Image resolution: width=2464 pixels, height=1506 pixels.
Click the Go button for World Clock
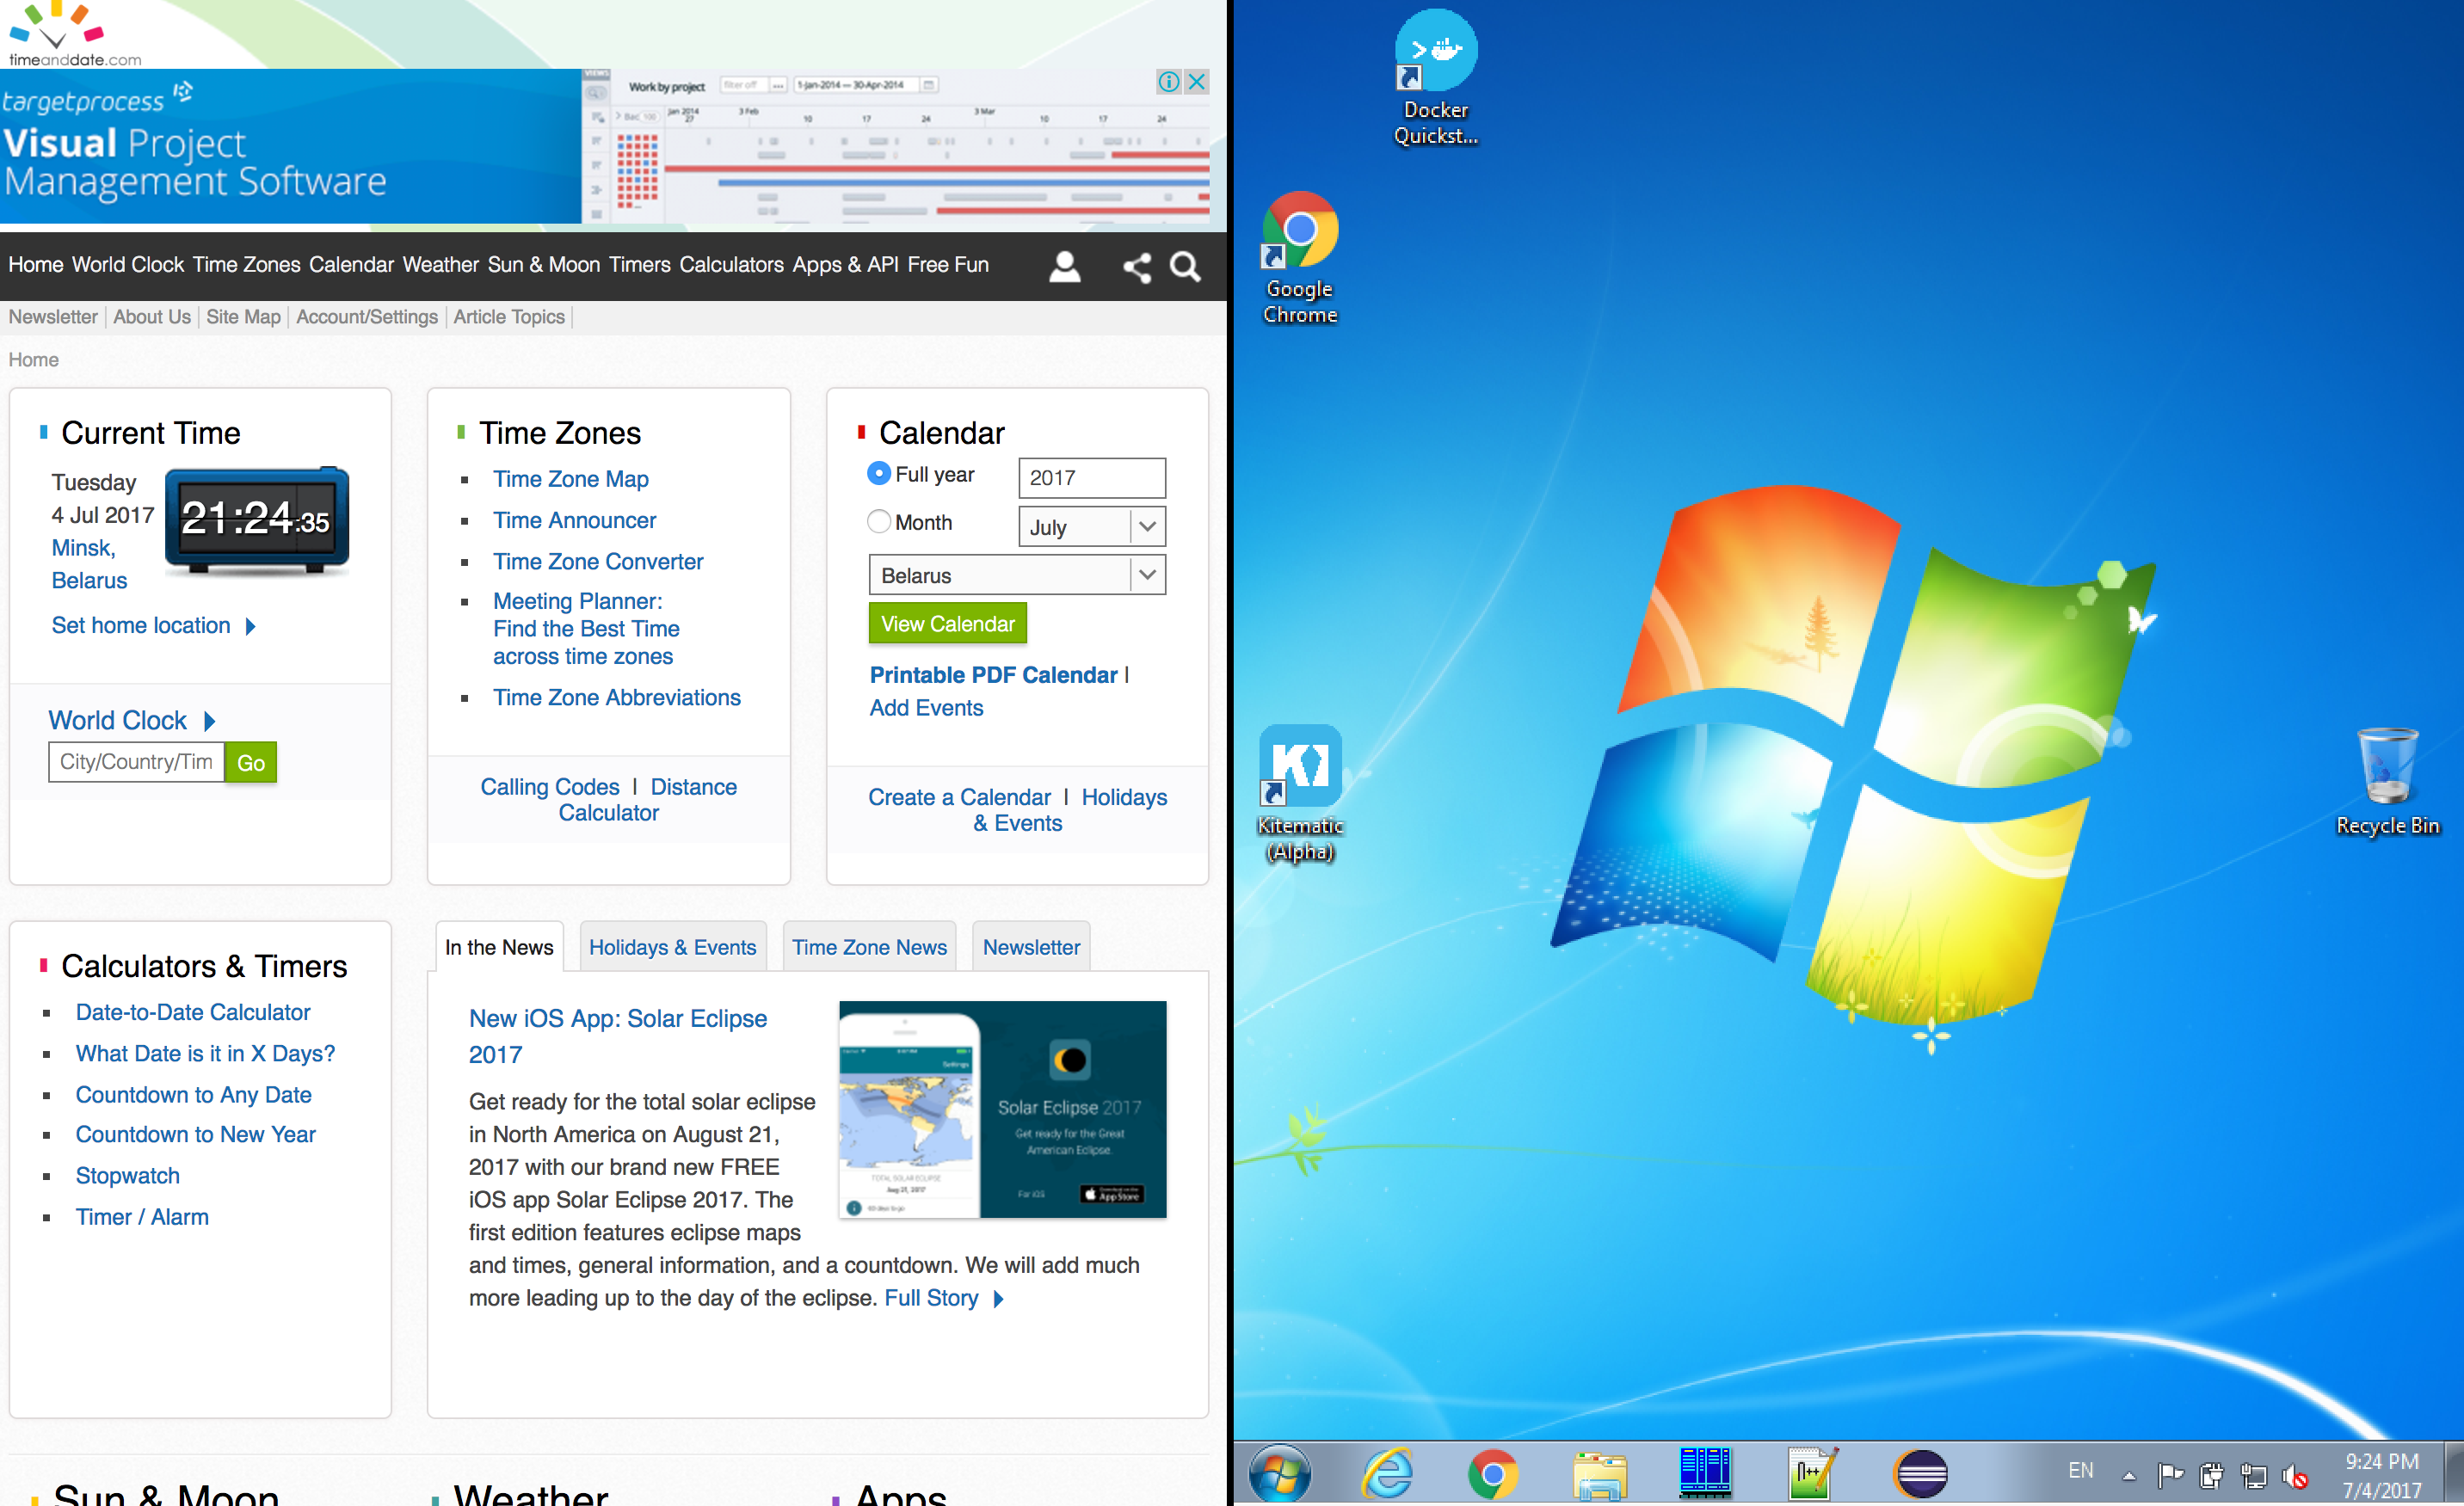click(250, 763)
